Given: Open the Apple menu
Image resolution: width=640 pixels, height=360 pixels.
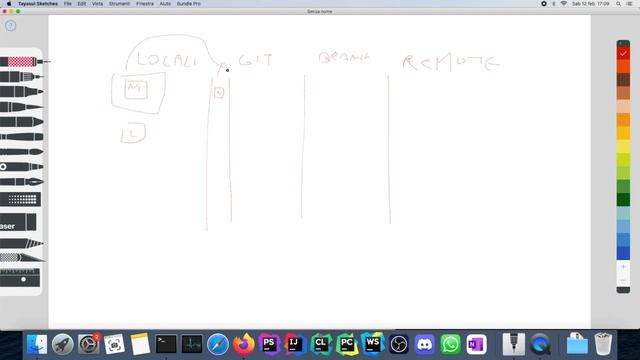Looking at the screenshot, I should 9,4.
